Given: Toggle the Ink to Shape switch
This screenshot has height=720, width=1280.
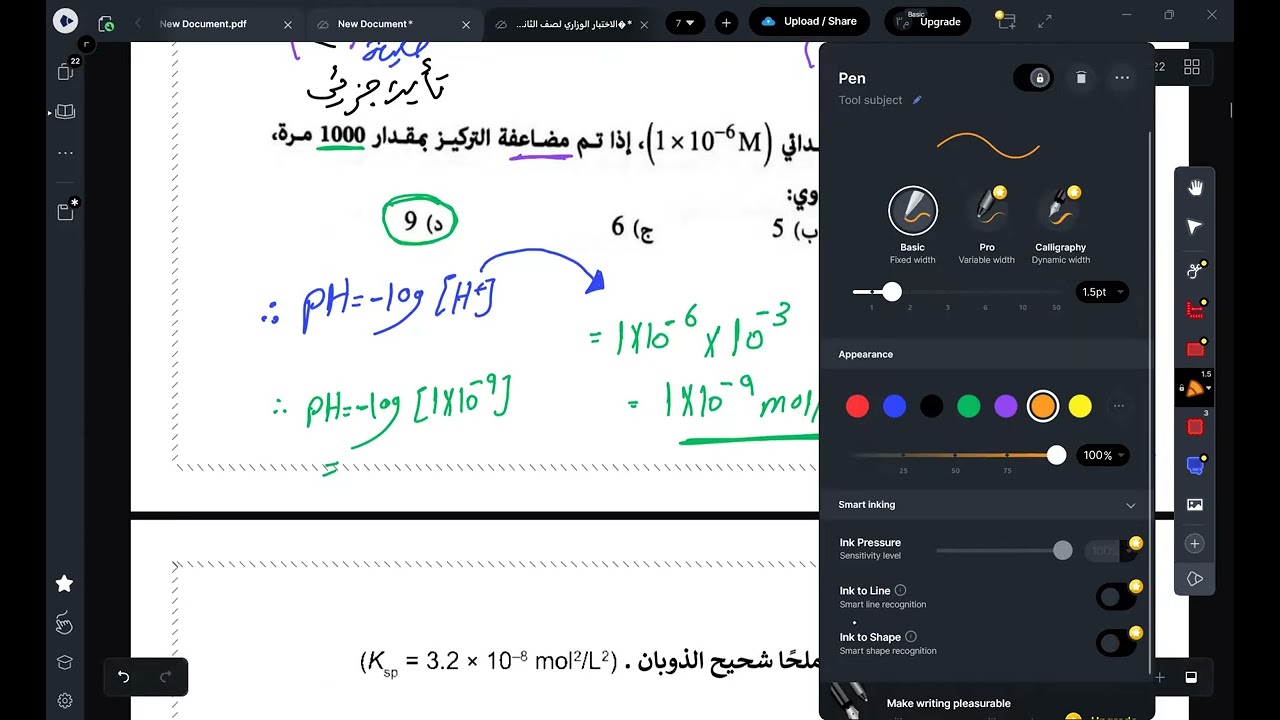Looking at the screenshot, I should pos(1115,643).
